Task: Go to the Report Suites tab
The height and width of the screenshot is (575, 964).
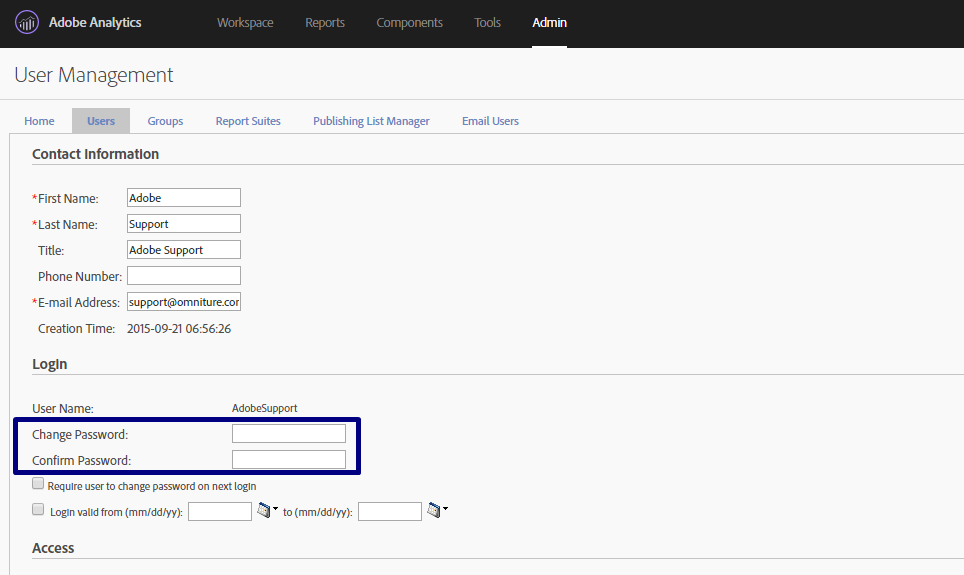Action: (x=248, y=121)
